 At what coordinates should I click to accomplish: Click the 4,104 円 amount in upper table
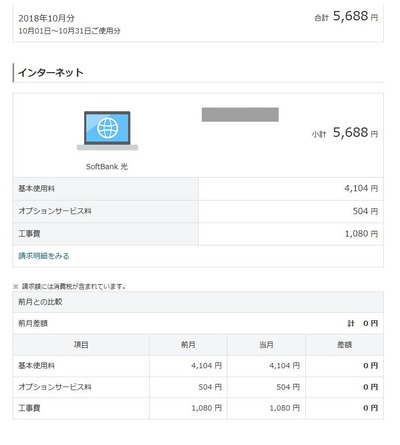pos(361,188)
